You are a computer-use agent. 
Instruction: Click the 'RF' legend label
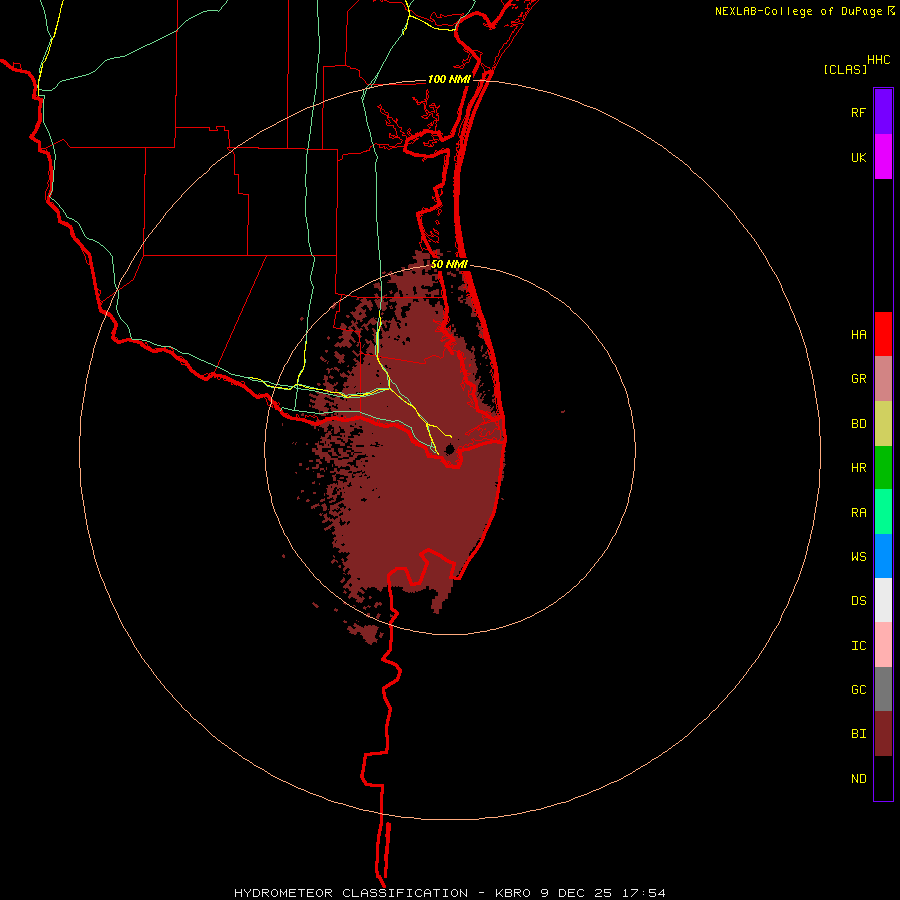(x=858, y=113)
